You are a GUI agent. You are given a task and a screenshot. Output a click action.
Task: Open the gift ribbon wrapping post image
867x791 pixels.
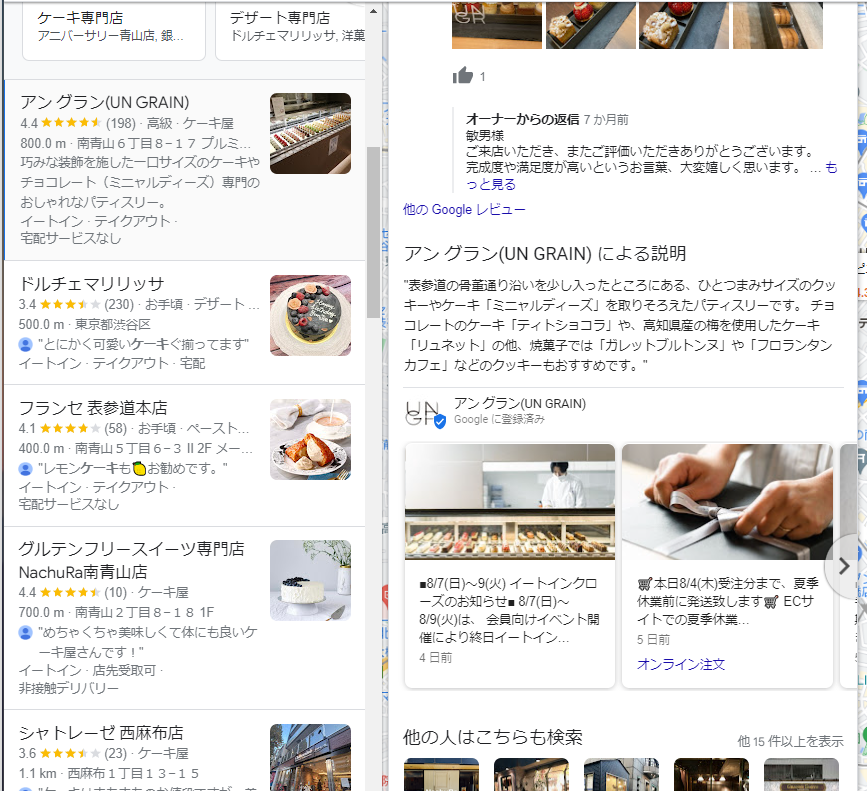tap(727, 502)
